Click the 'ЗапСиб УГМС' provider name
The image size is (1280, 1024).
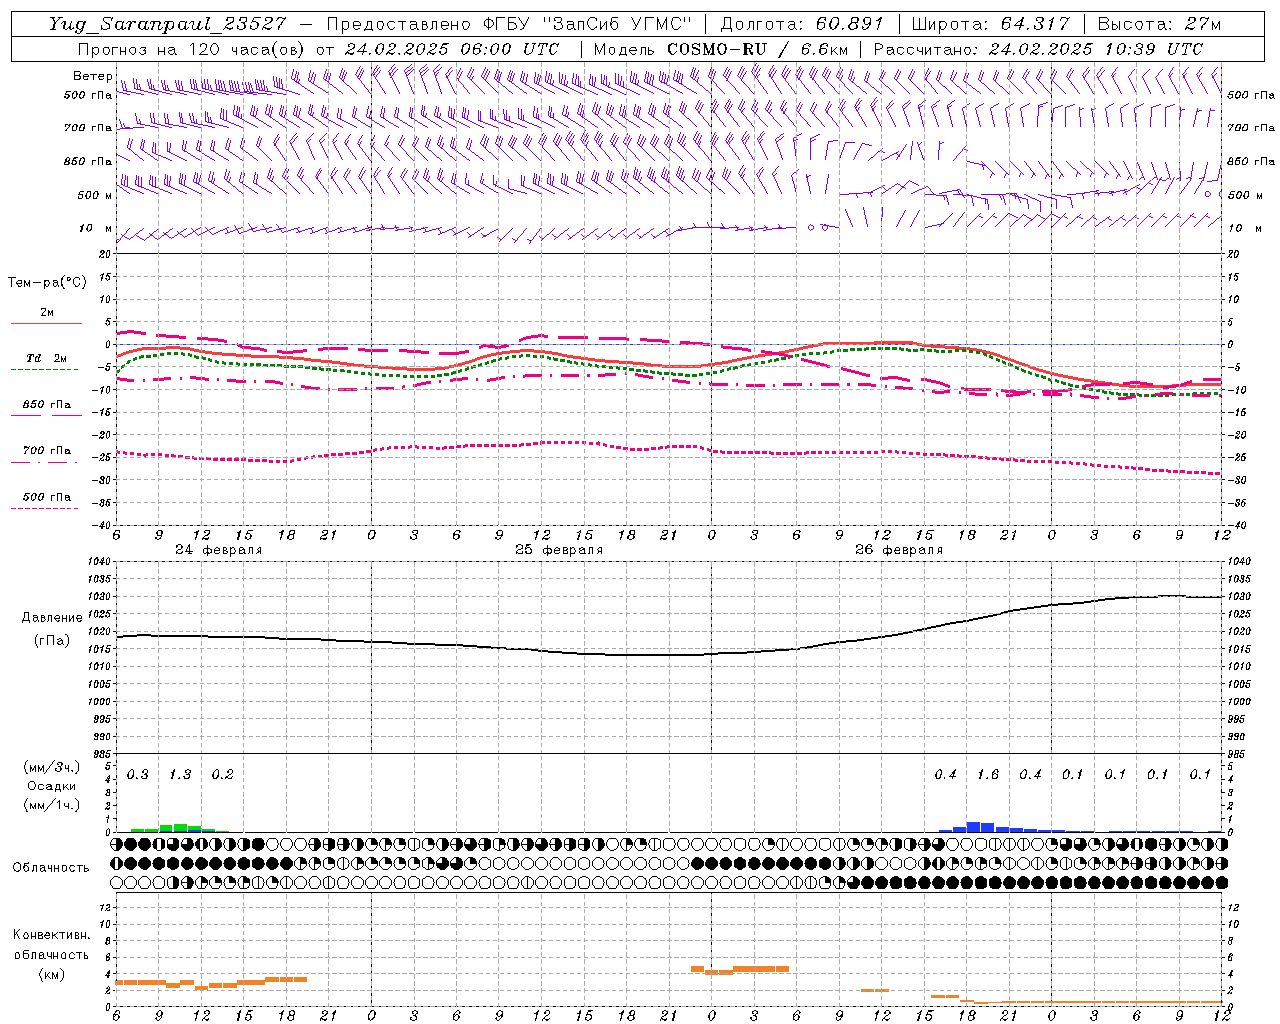coord(617,24)
